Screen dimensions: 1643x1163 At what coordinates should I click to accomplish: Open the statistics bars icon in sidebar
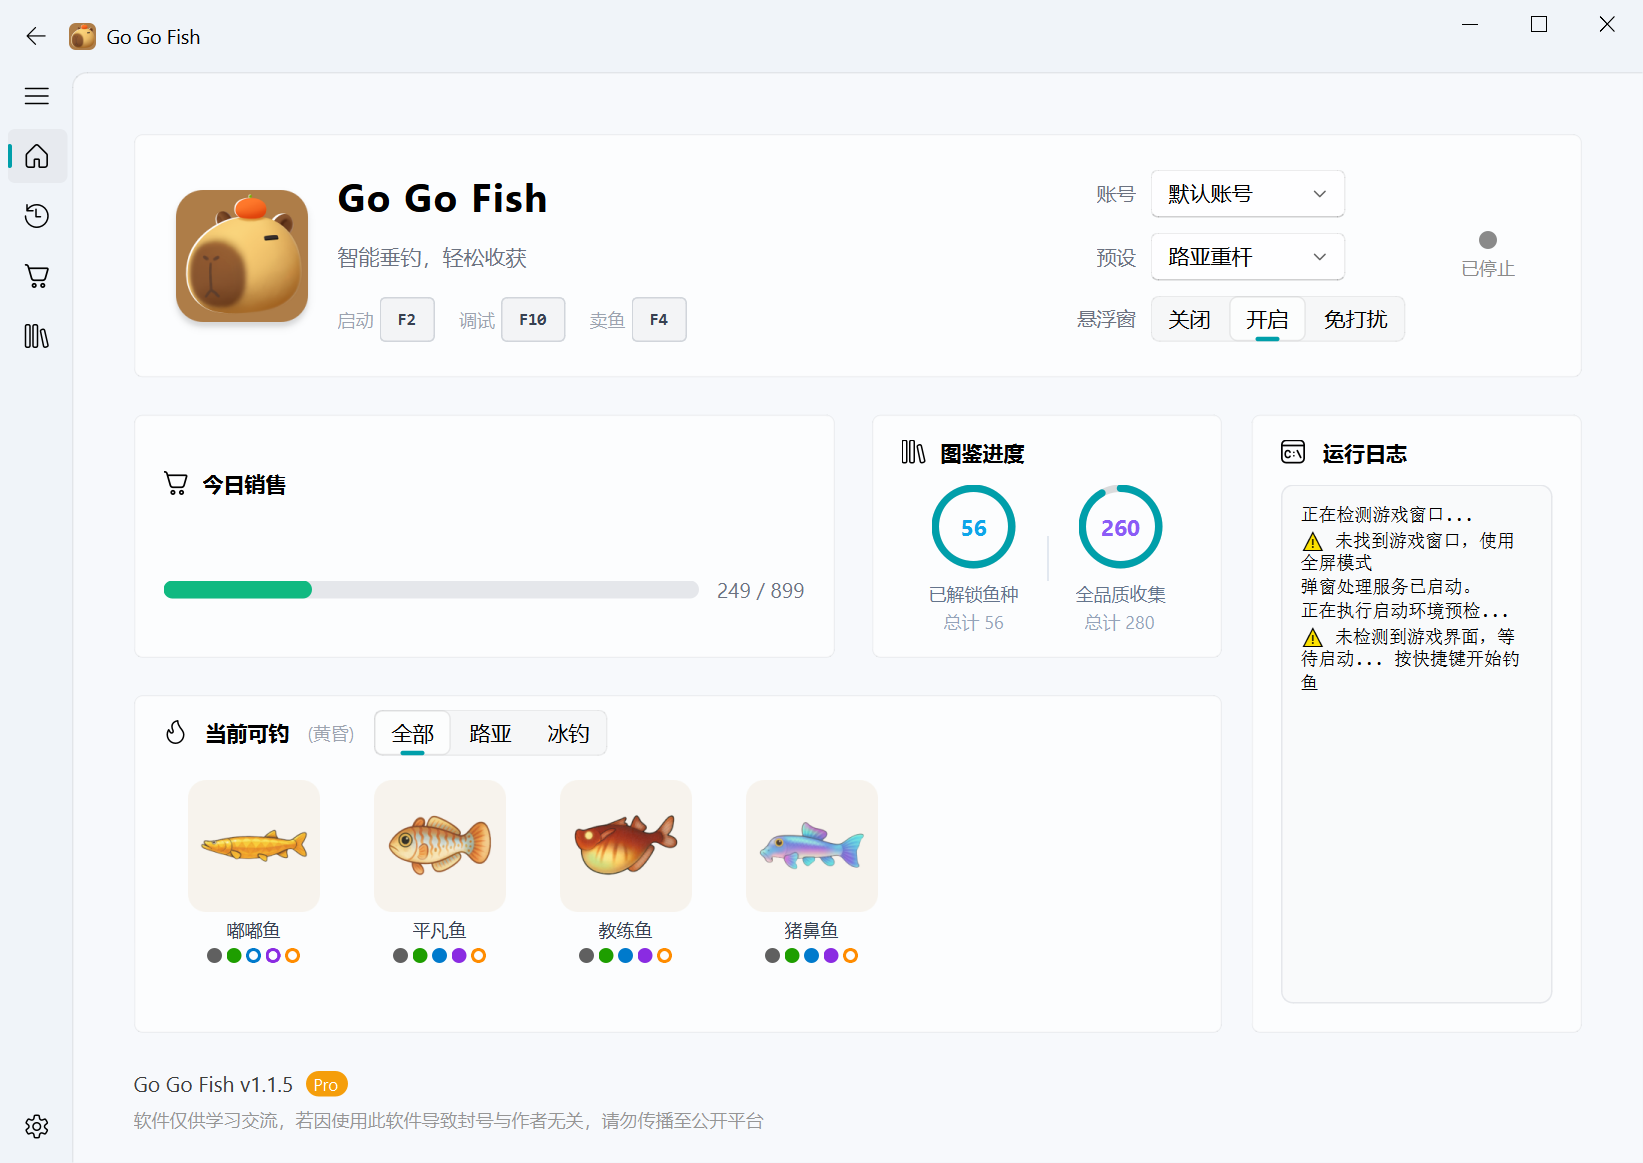36,336
